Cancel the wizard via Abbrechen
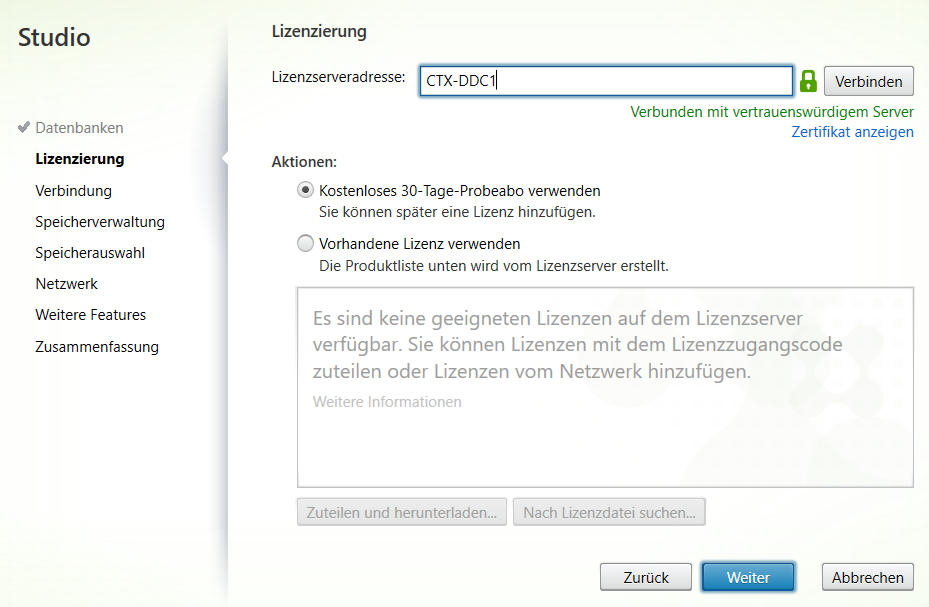The image size is (929, 607). [867, 577]
